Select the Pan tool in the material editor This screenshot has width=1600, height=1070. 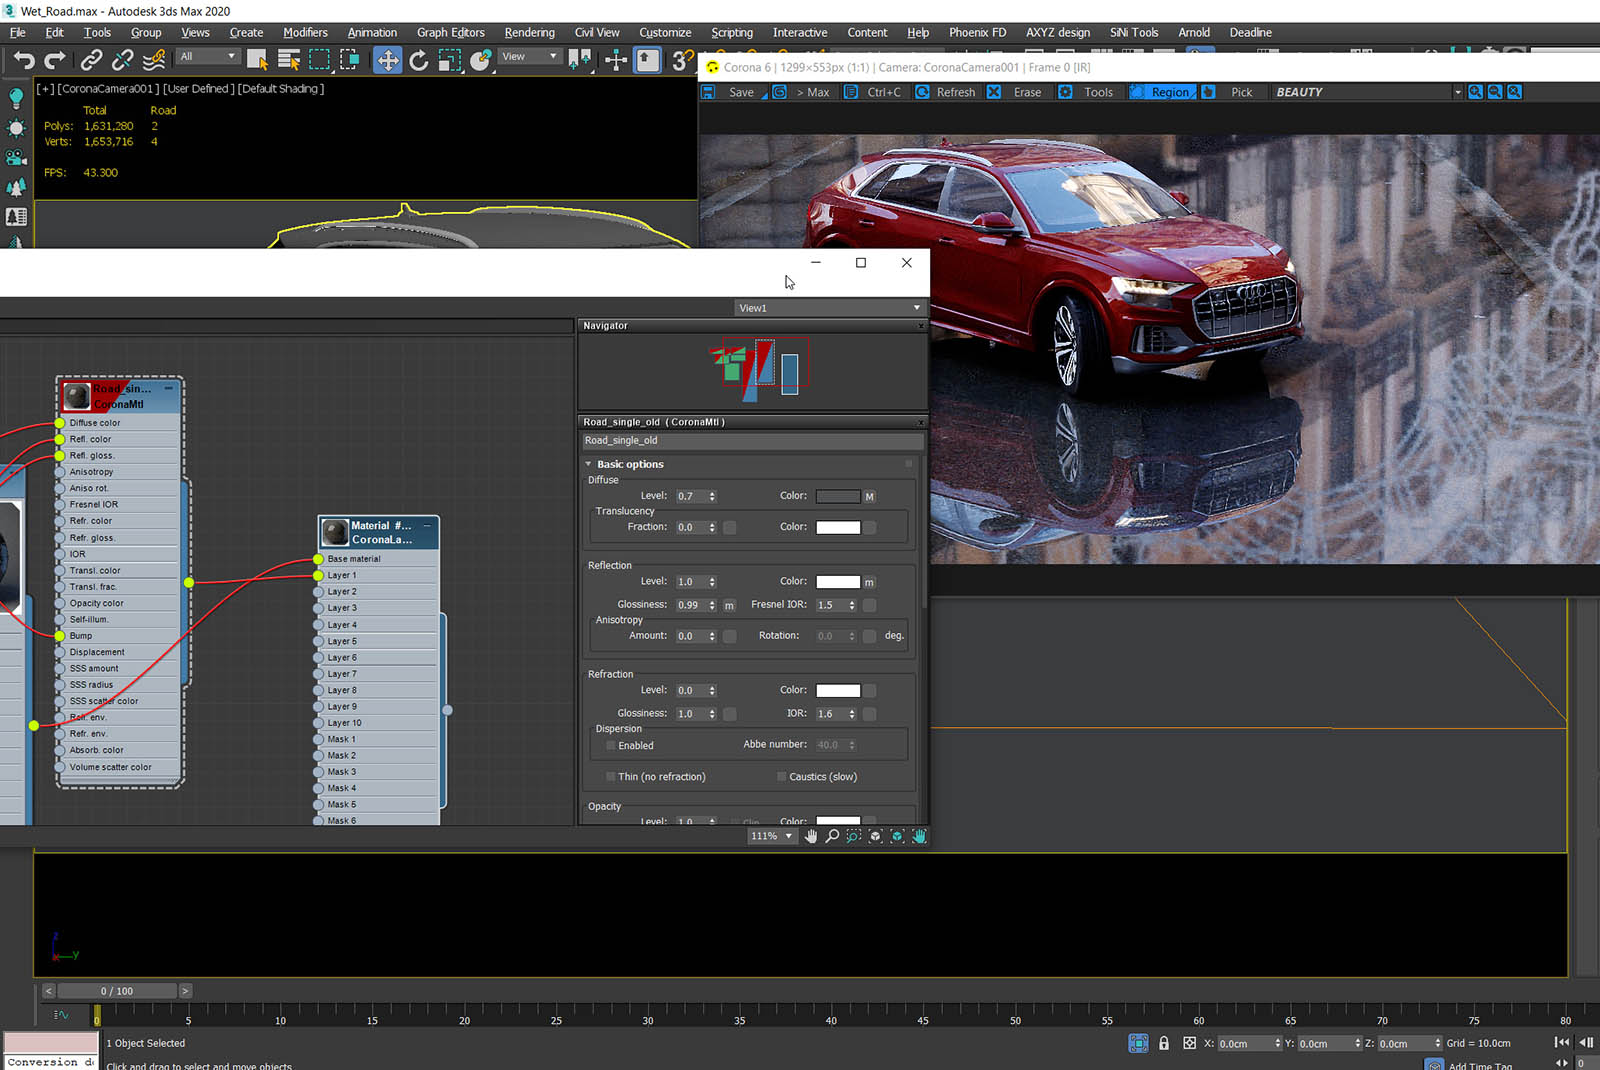pos(811,836)
